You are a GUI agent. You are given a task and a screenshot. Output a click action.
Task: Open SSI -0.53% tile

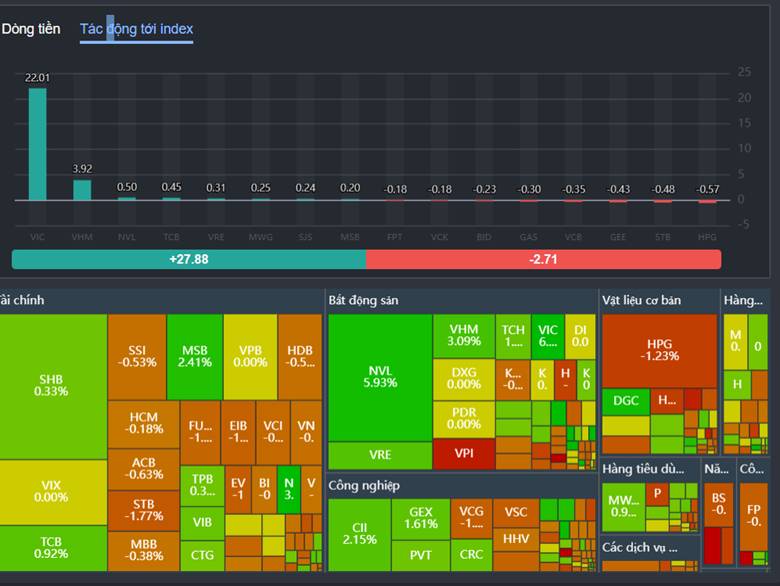tap(137, 357)
